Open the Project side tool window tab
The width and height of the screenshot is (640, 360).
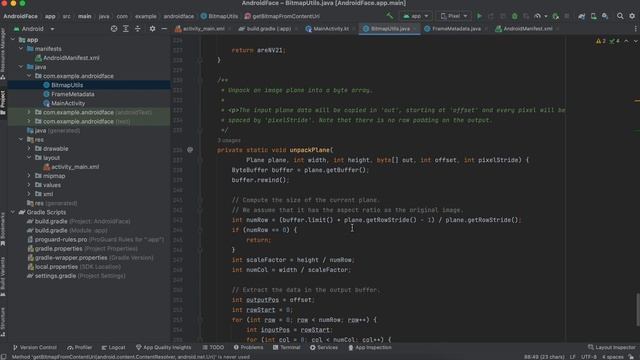pos(3,102)
